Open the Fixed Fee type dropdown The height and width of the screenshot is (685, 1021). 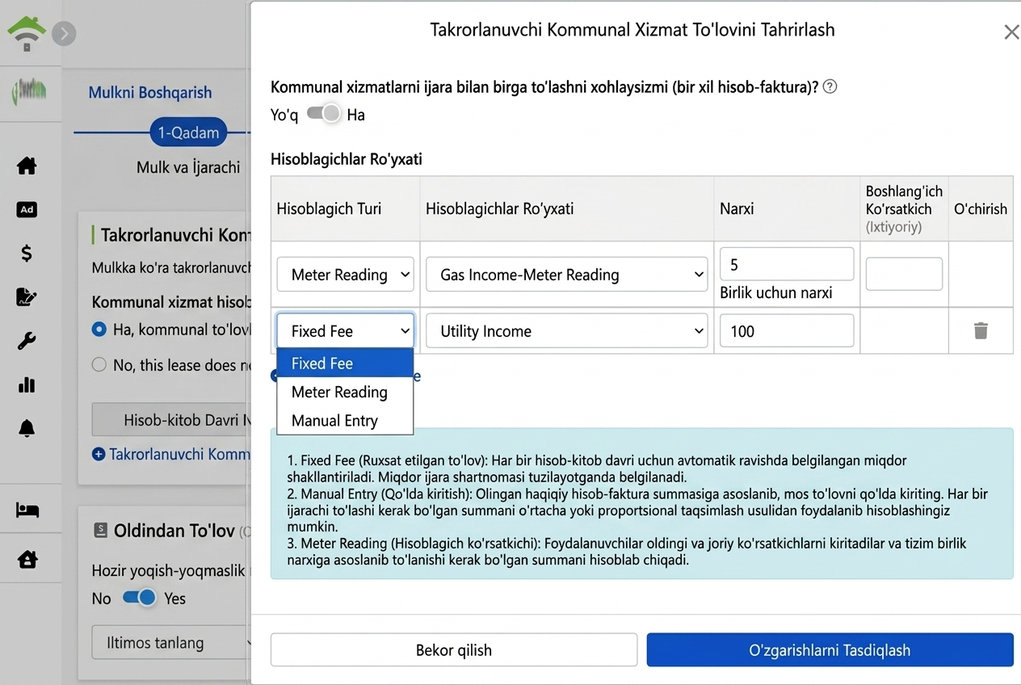point(345,331)
